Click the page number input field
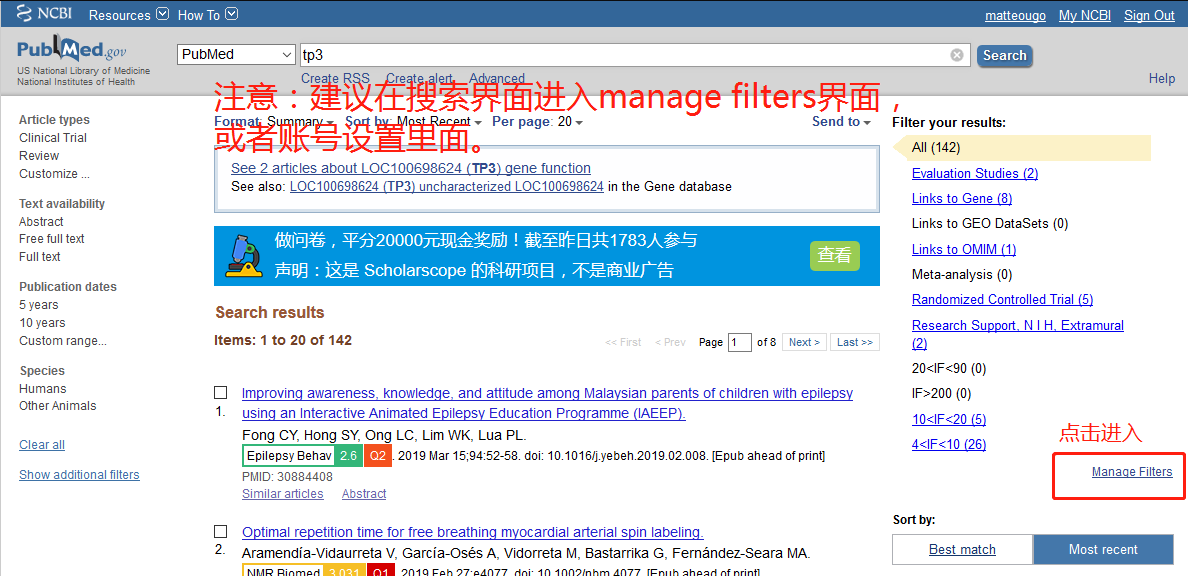The width and height of the screenshot is (1188, 576). 739,341
